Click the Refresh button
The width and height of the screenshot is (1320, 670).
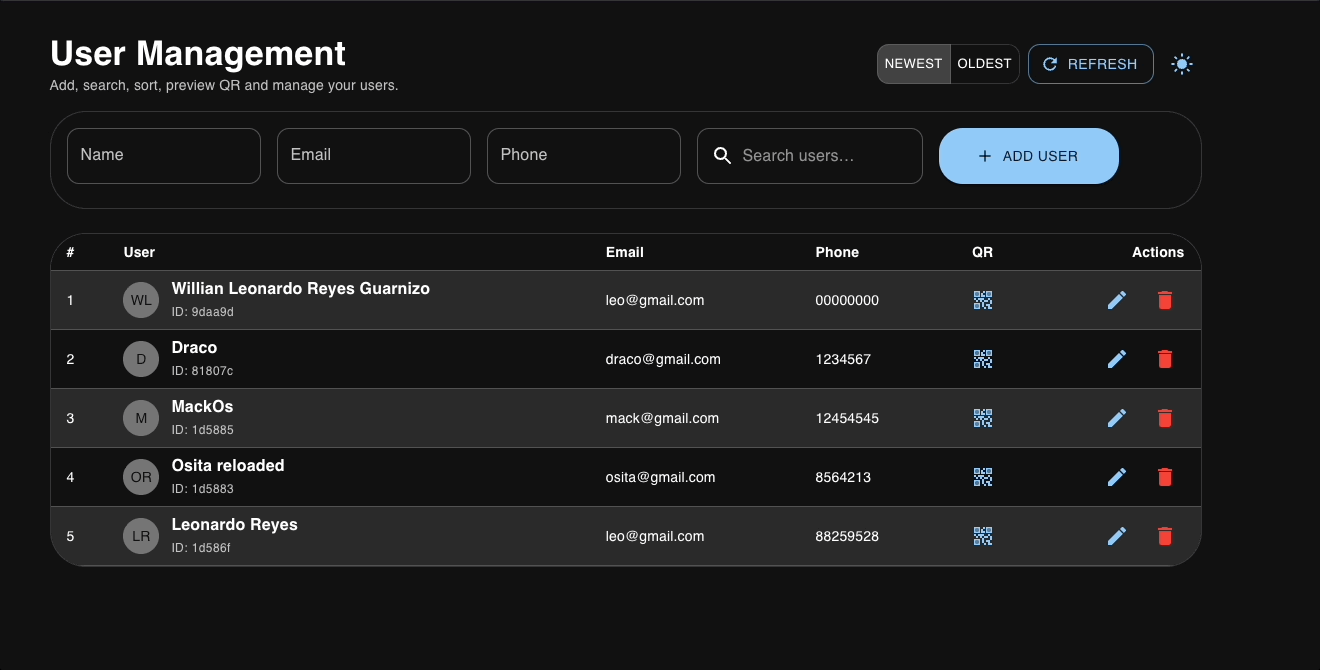point(1090,64)
